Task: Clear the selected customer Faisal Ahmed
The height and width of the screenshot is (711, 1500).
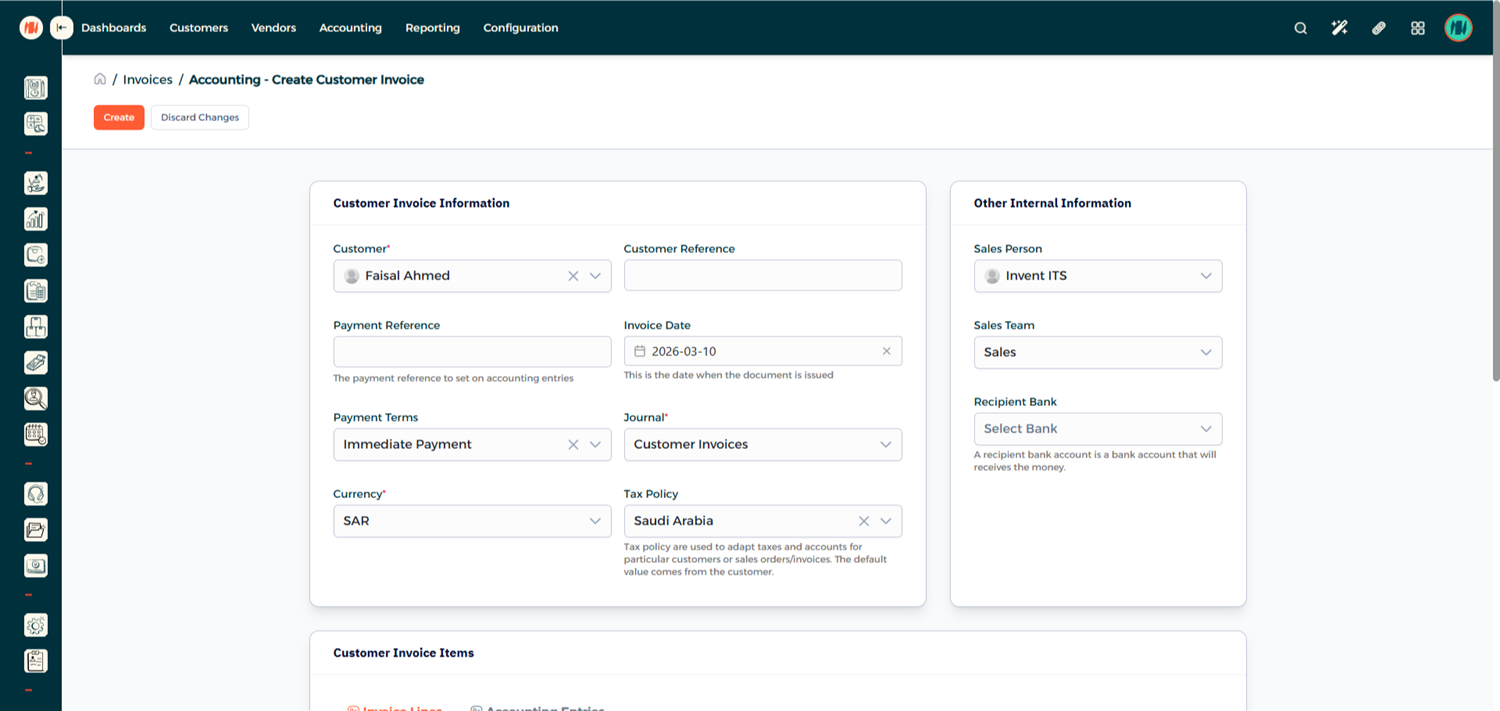Action: click(573, 276)
